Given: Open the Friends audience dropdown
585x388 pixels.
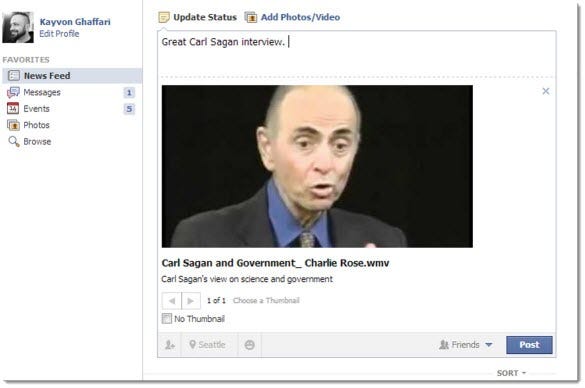Looking at the screenshot, I should point(466,345).
